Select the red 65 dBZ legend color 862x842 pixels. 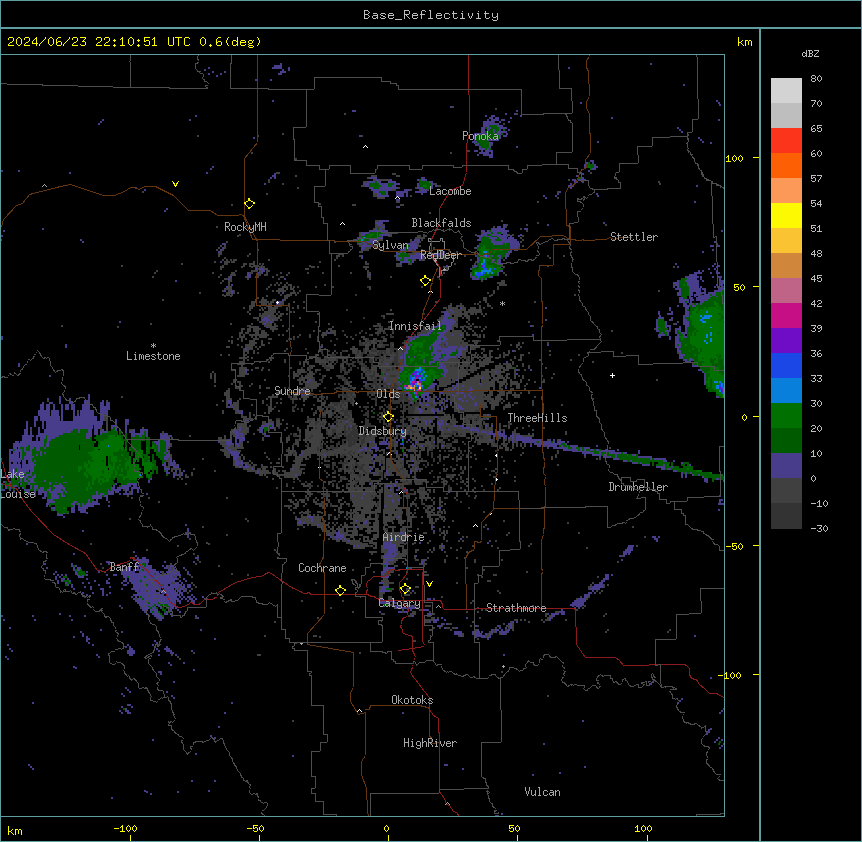point(786,141)
